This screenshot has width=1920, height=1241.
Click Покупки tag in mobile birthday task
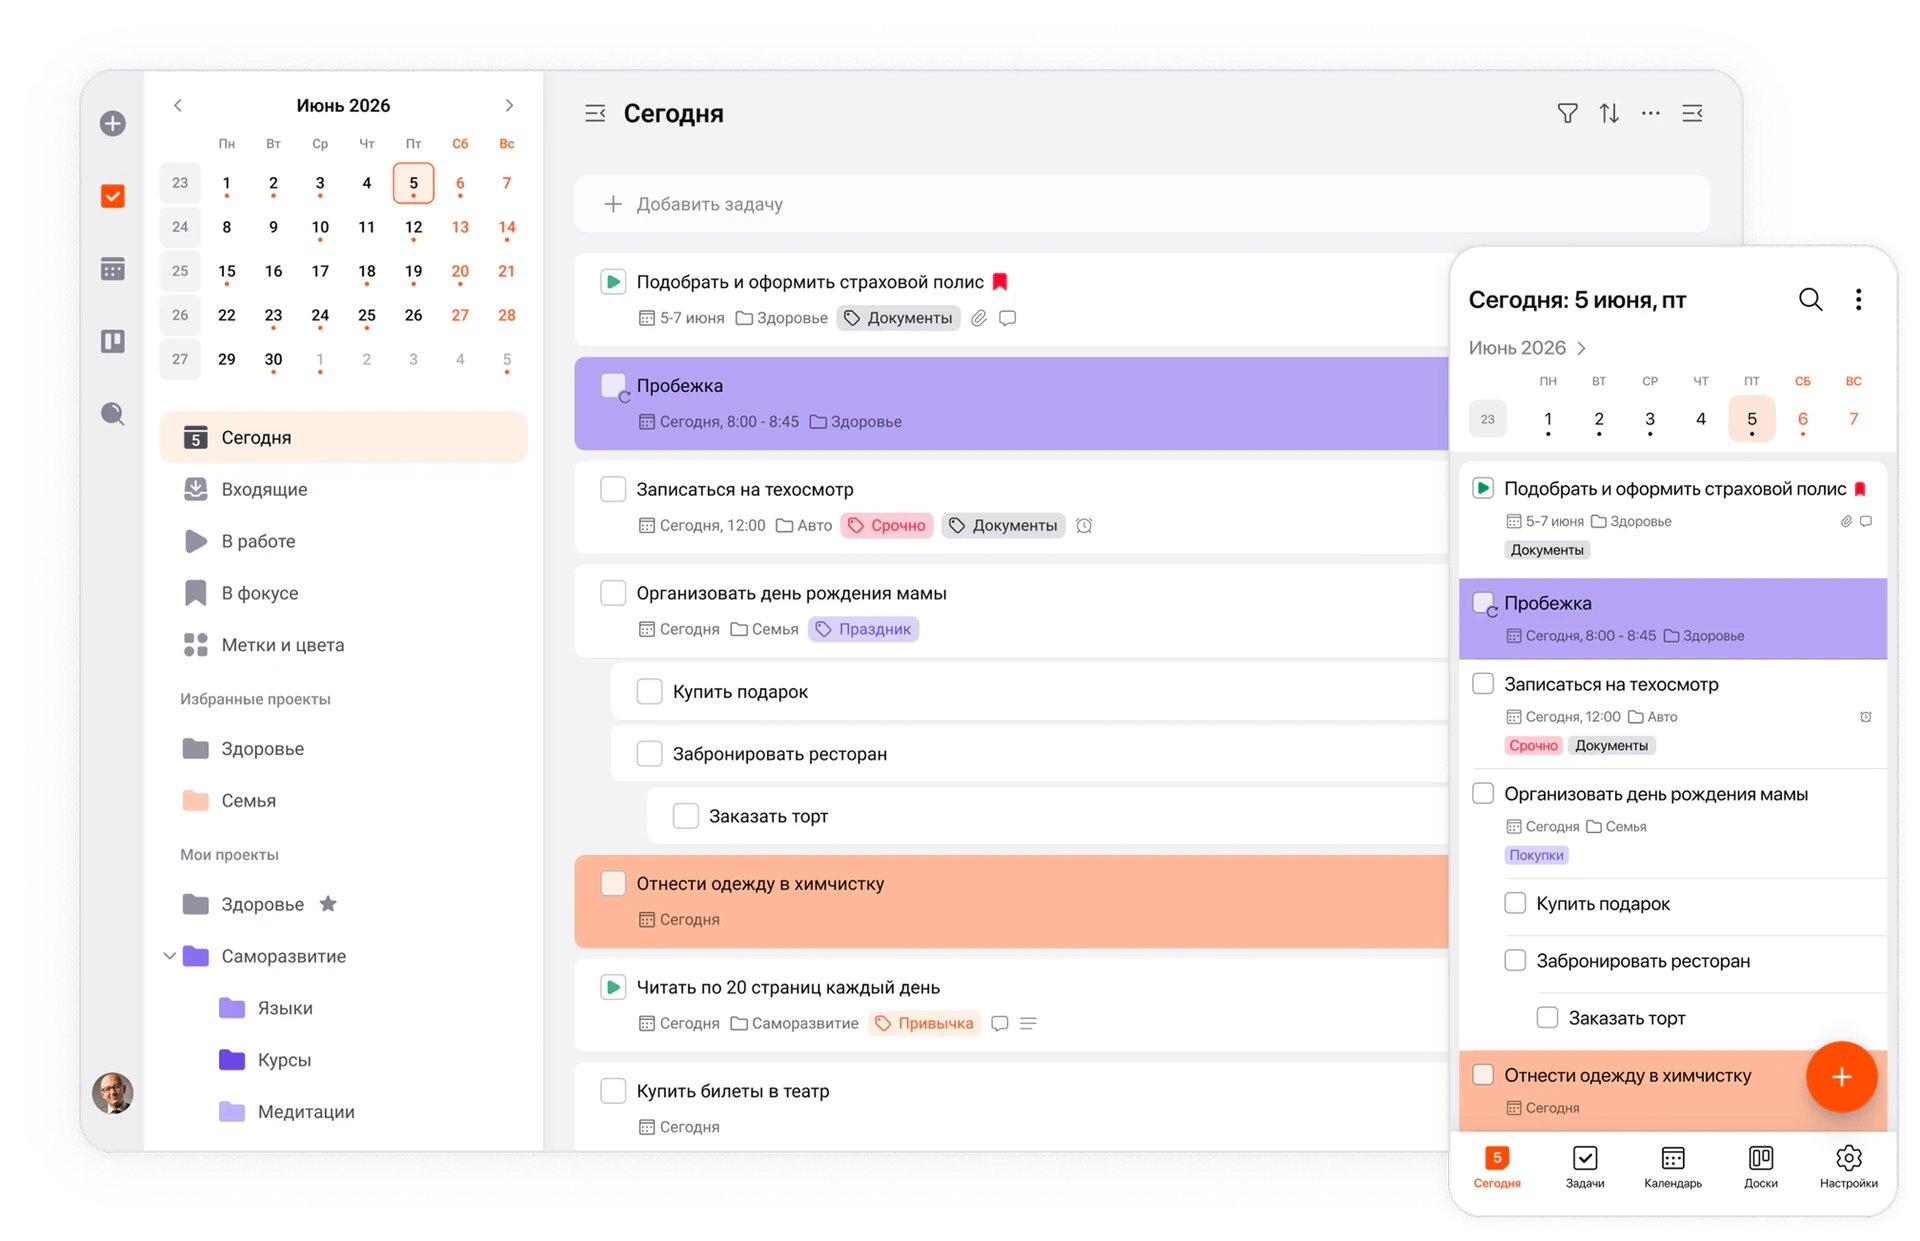coord(1536,855)
